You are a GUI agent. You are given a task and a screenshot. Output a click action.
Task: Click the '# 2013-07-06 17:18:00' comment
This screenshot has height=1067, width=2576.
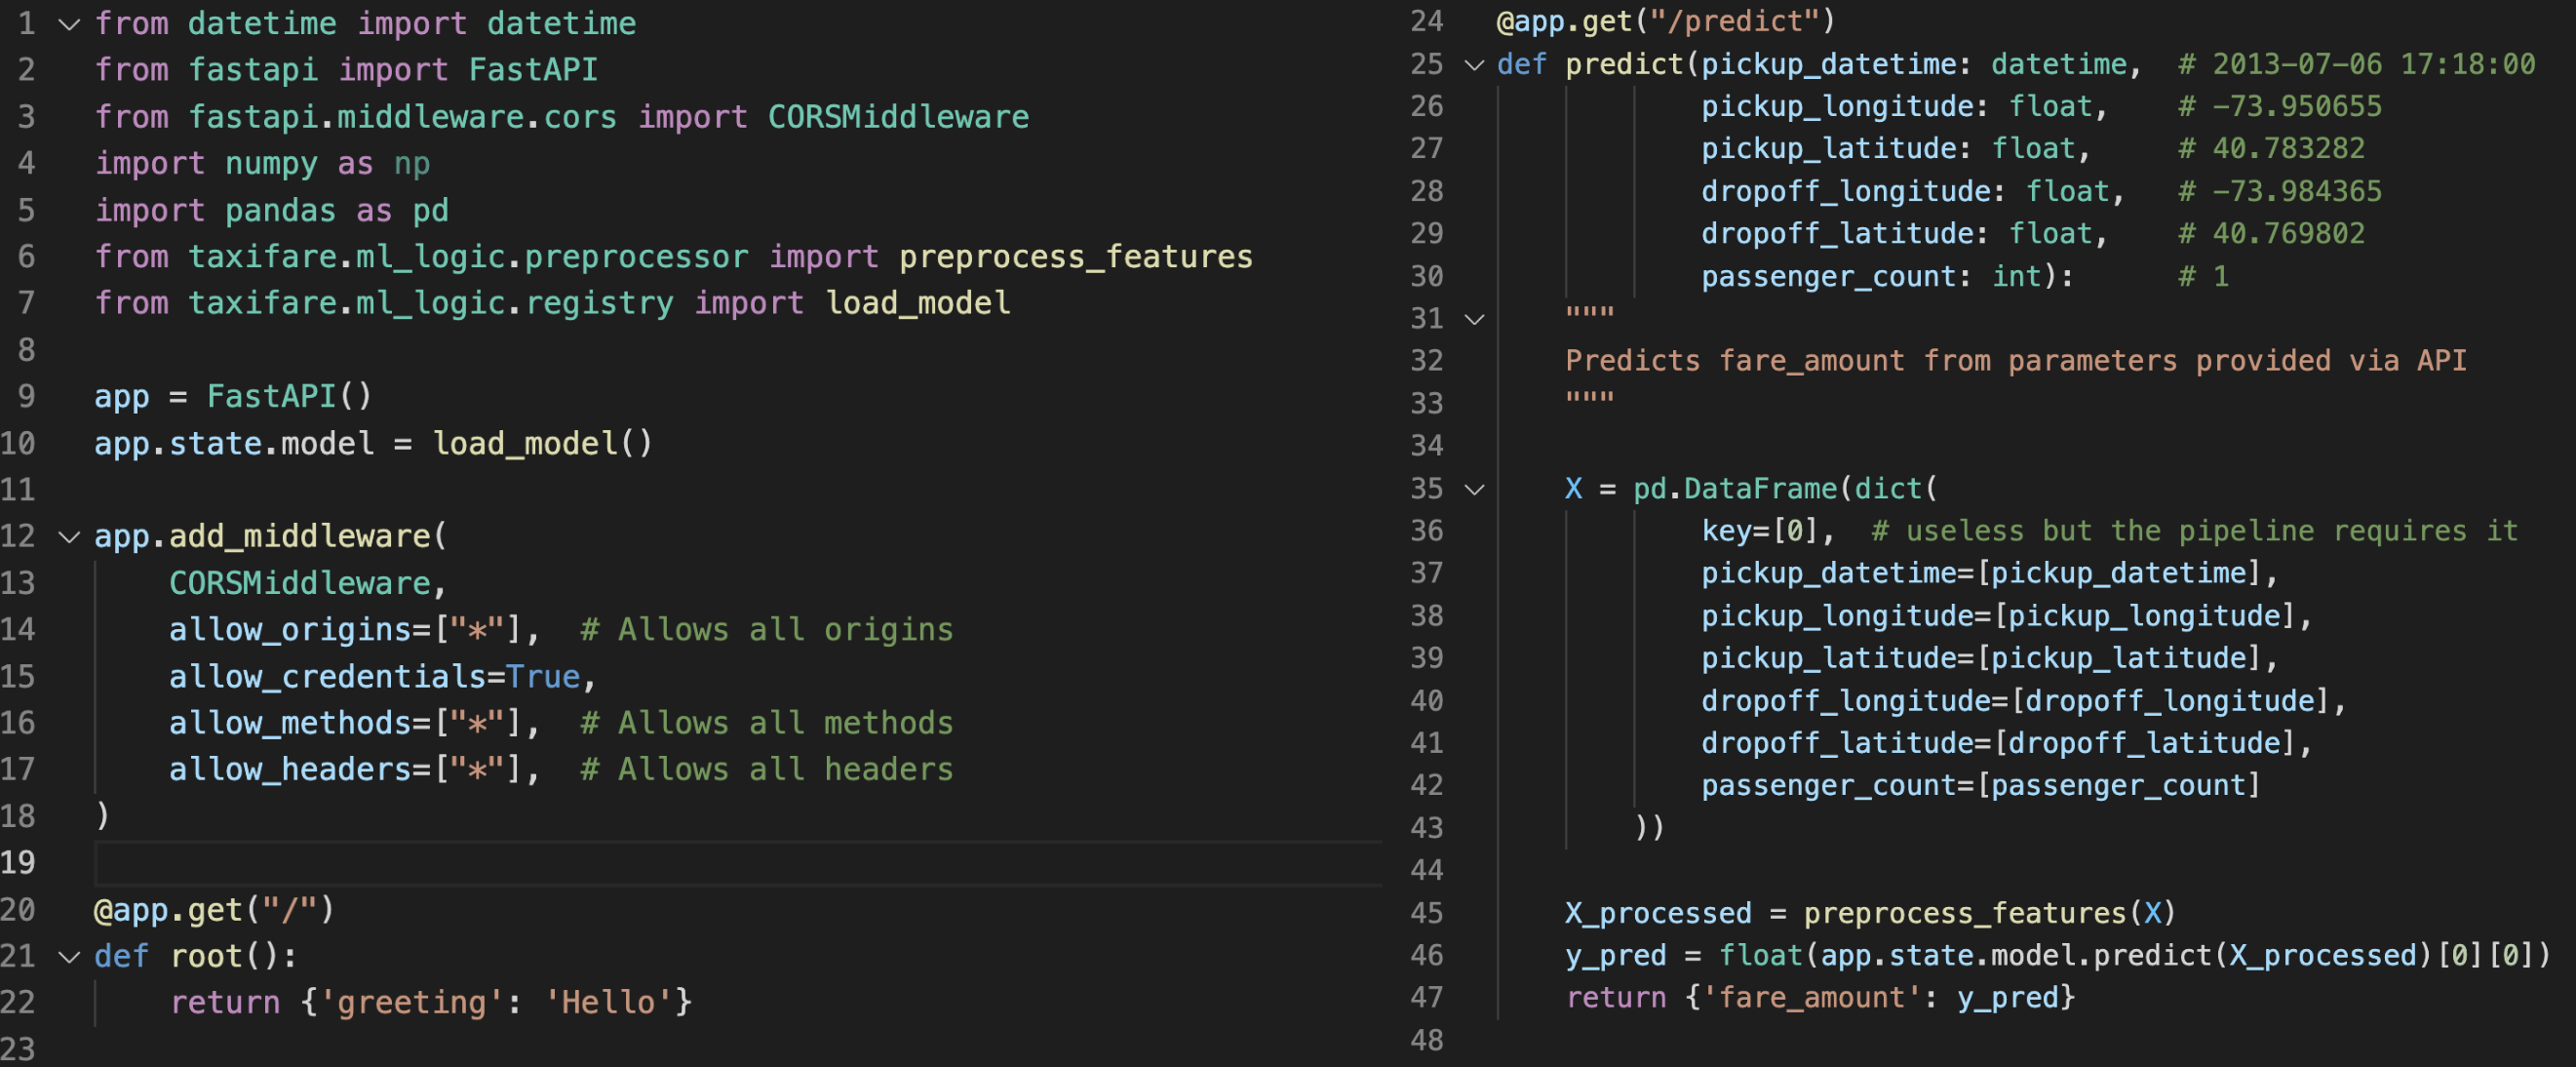pyautogui.click(x=2357, y=65)
